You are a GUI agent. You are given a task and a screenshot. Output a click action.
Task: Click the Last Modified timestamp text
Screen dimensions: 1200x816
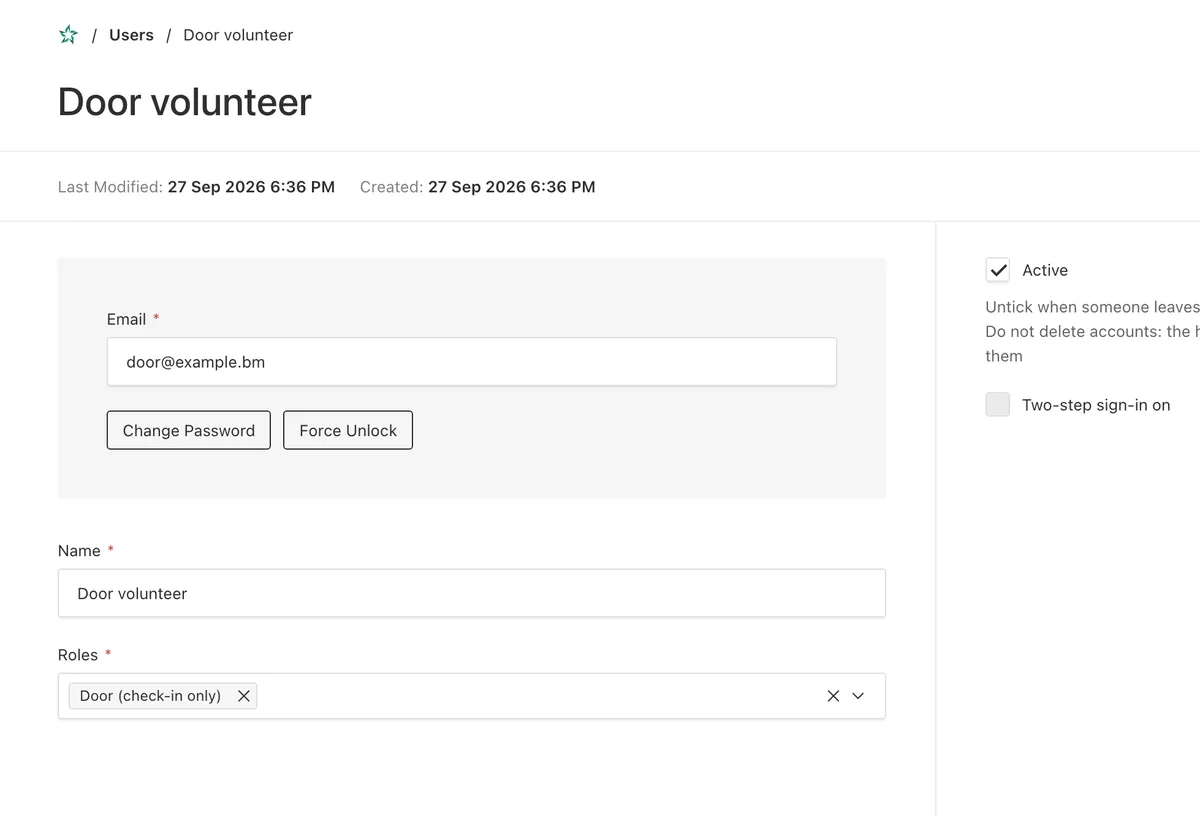251,187
